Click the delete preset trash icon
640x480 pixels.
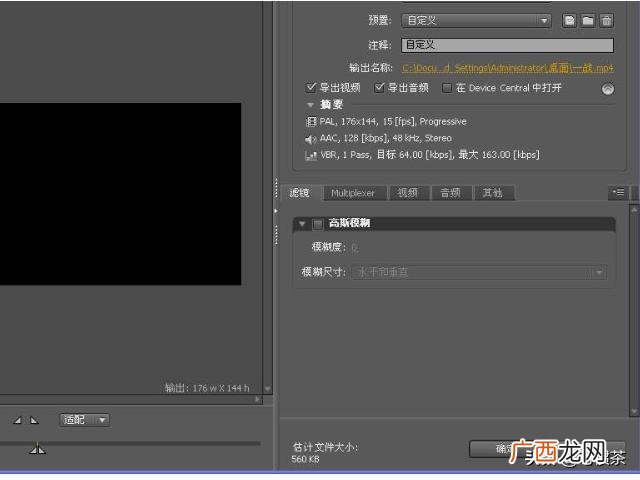tap(607, 20)
